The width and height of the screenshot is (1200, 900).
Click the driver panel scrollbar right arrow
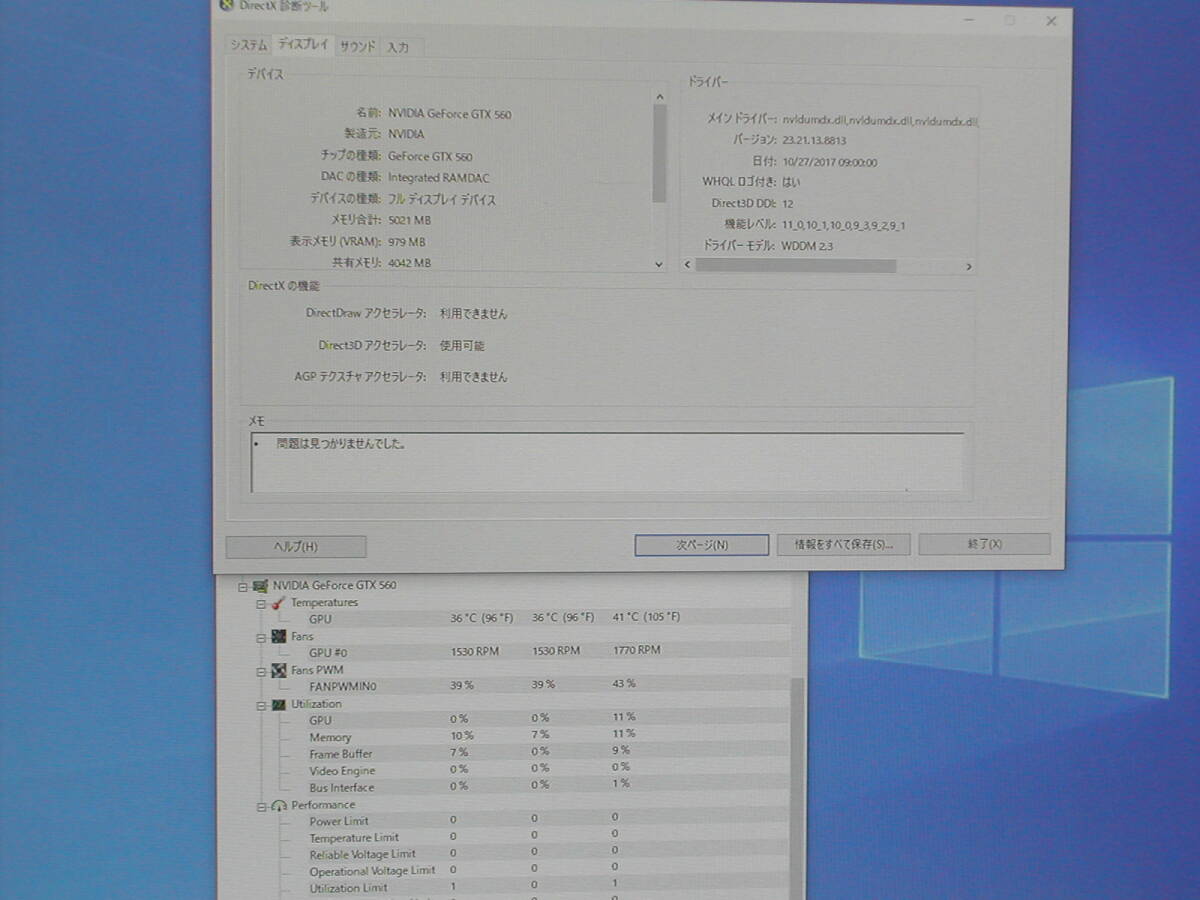968,266
